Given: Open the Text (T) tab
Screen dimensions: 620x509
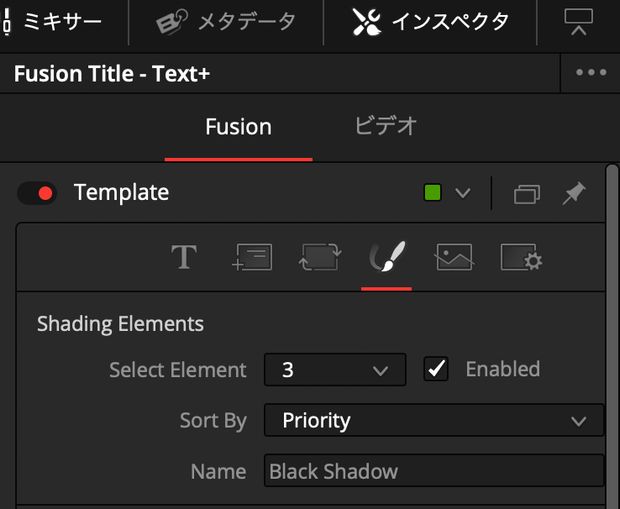Looking at the screenshot, I should (184, 257).
